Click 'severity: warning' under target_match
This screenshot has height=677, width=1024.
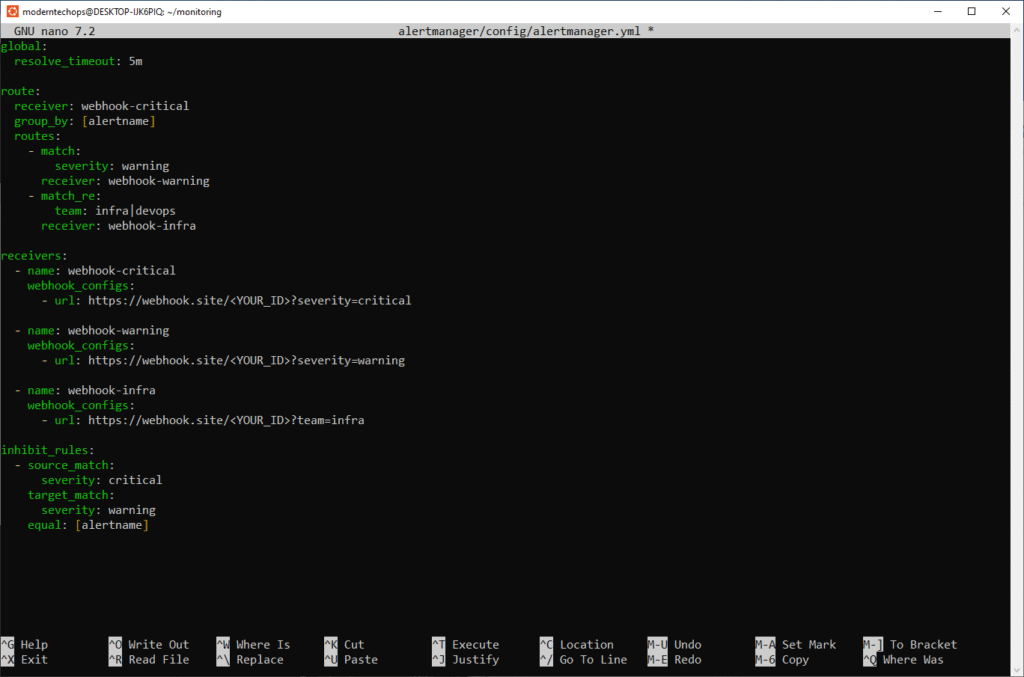(x=99, y=510)
